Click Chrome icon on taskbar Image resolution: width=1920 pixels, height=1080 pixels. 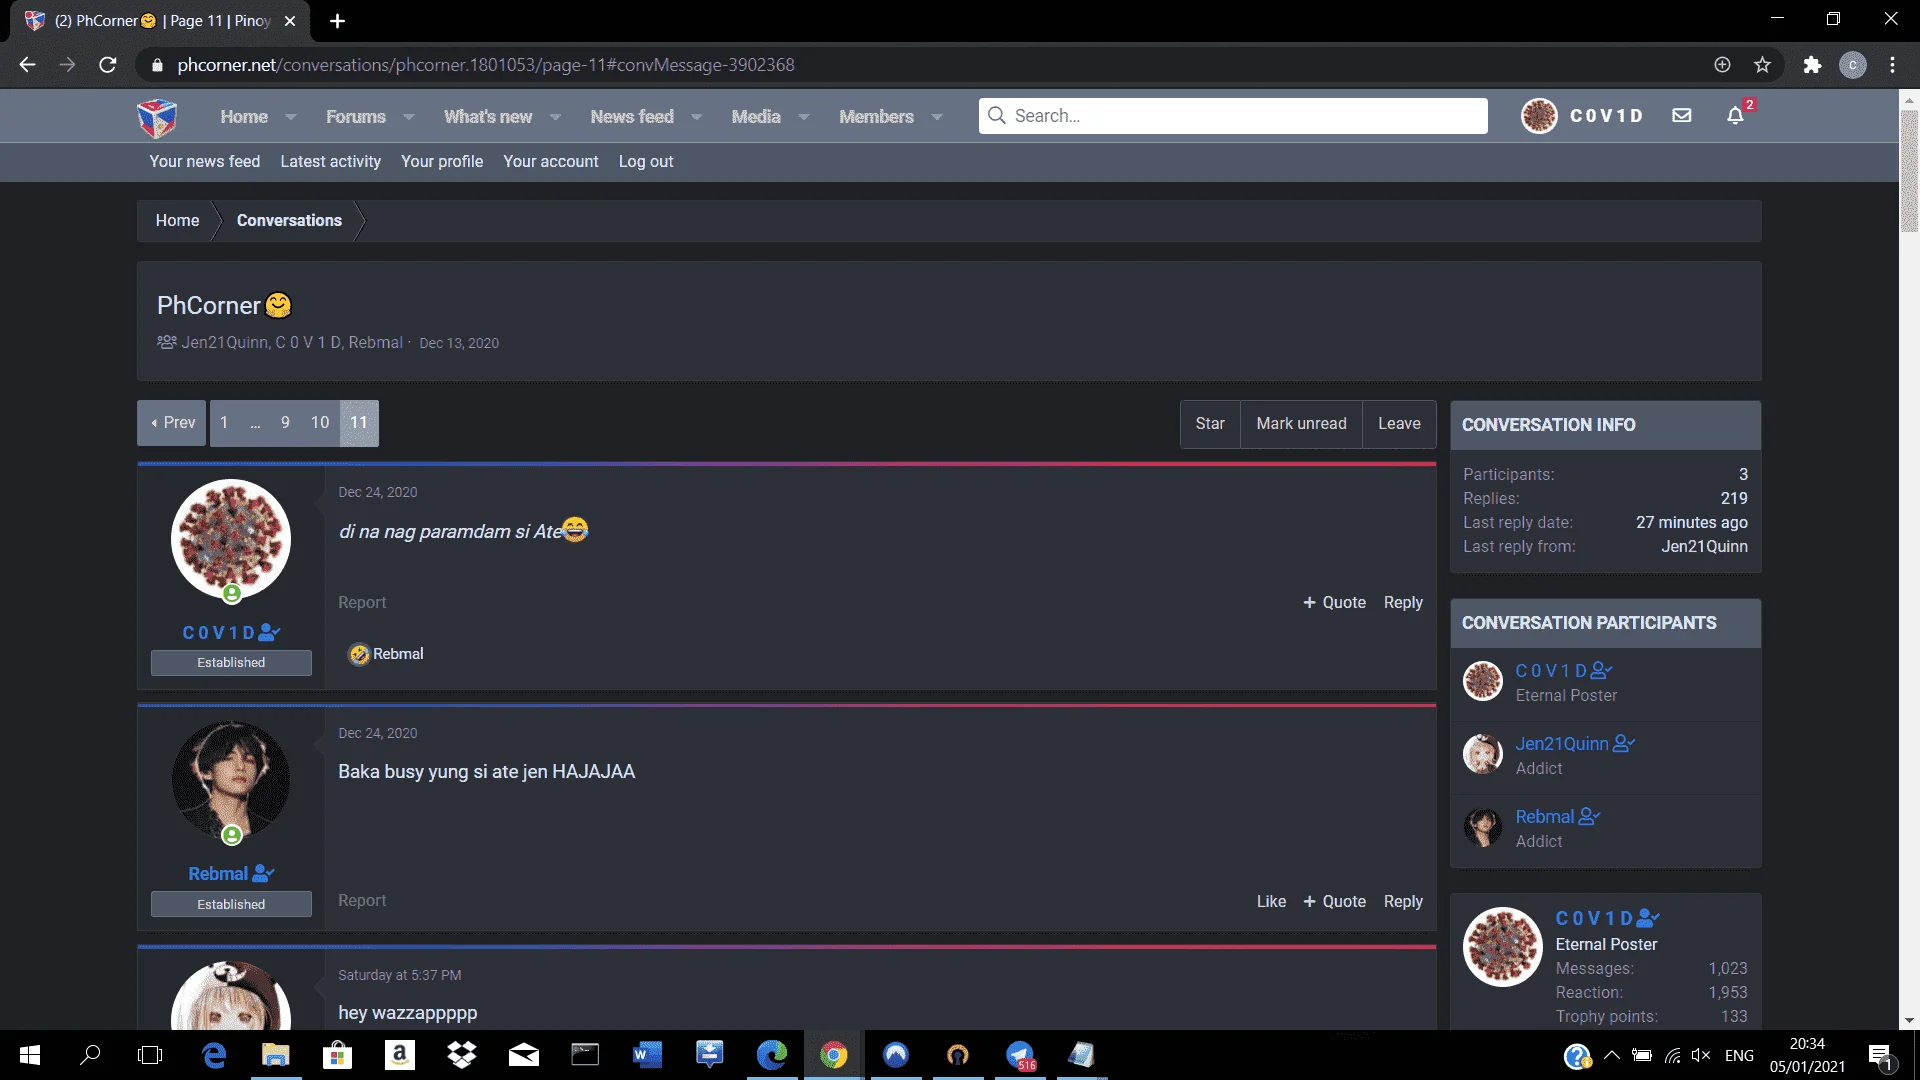click(833, 1055)
